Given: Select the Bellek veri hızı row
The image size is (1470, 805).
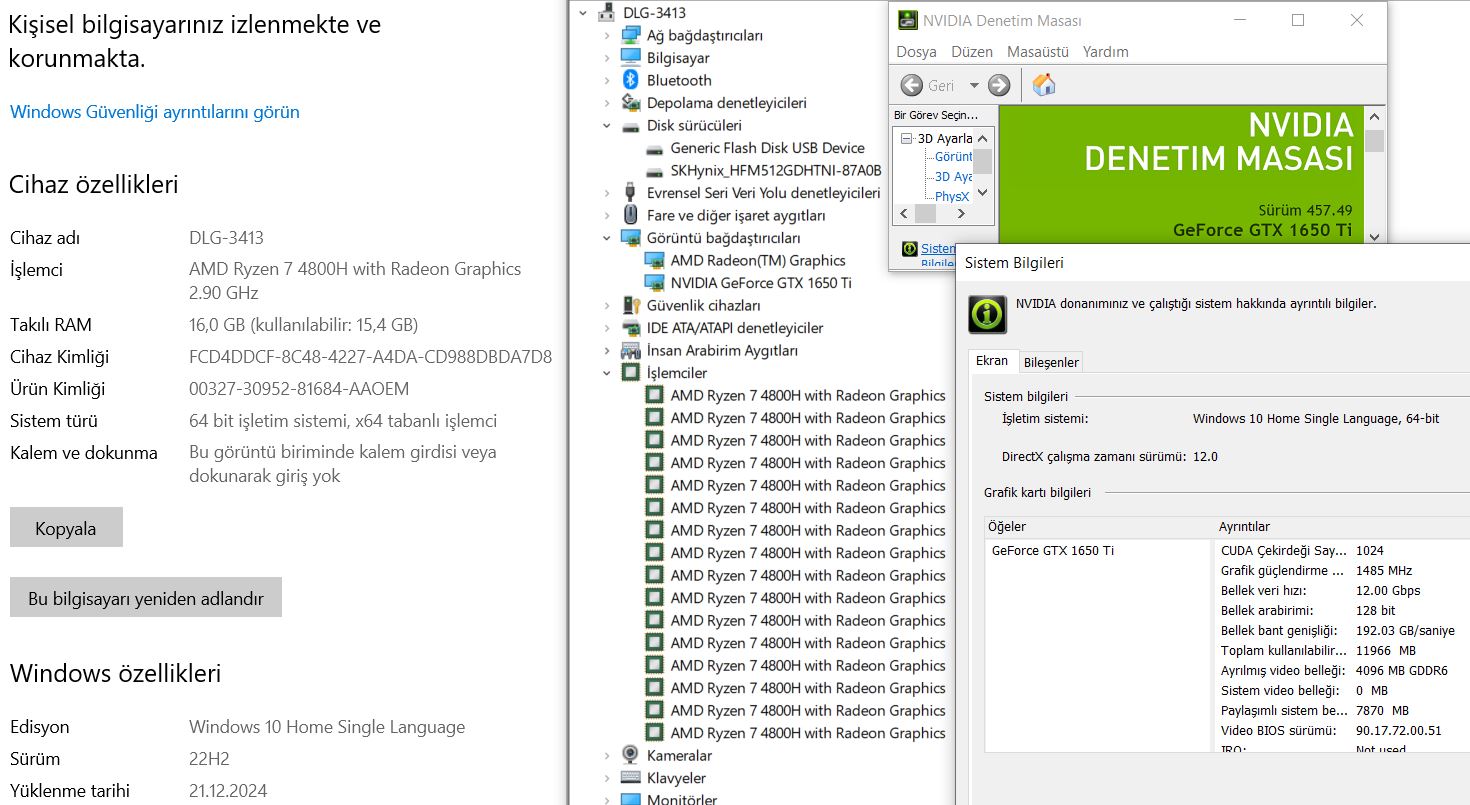Looking at the screenshot, I should 1344,591.
